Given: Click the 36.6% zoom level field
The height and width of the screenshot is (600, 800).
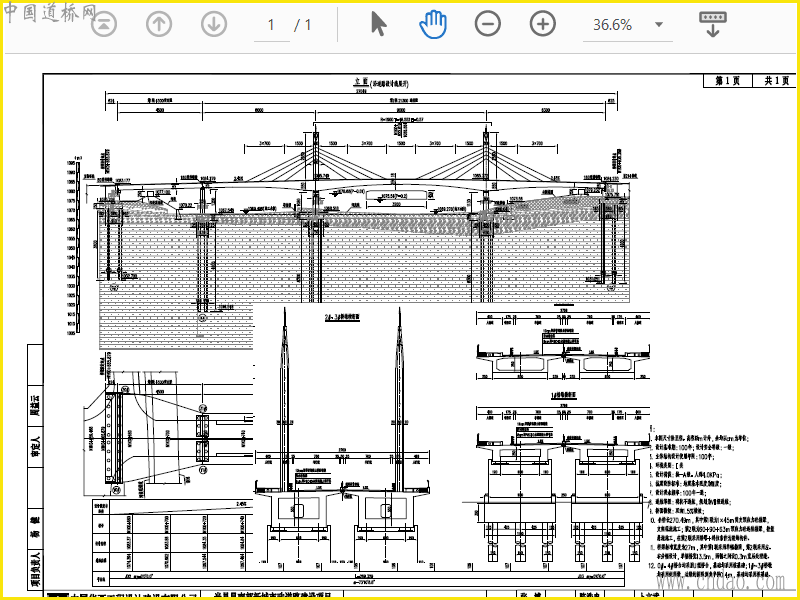Looking at the screenshot, I should [612, 24].
